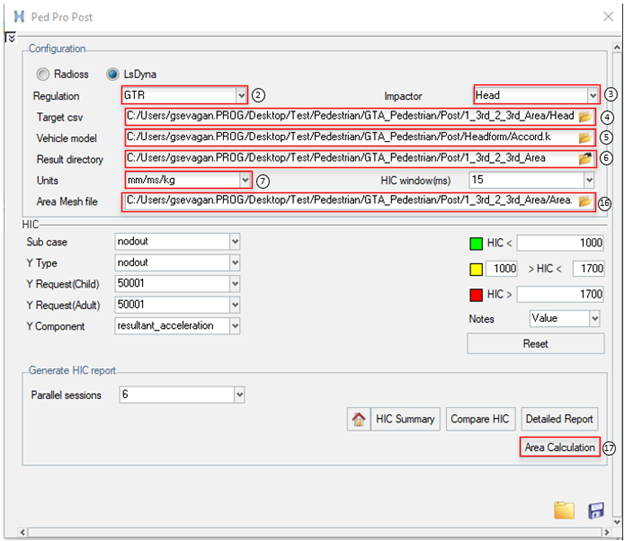Open the Parallel sessions dropdown
Image resolution: width=624 pixels, height=541 pixels.
(x=181, y=395)
